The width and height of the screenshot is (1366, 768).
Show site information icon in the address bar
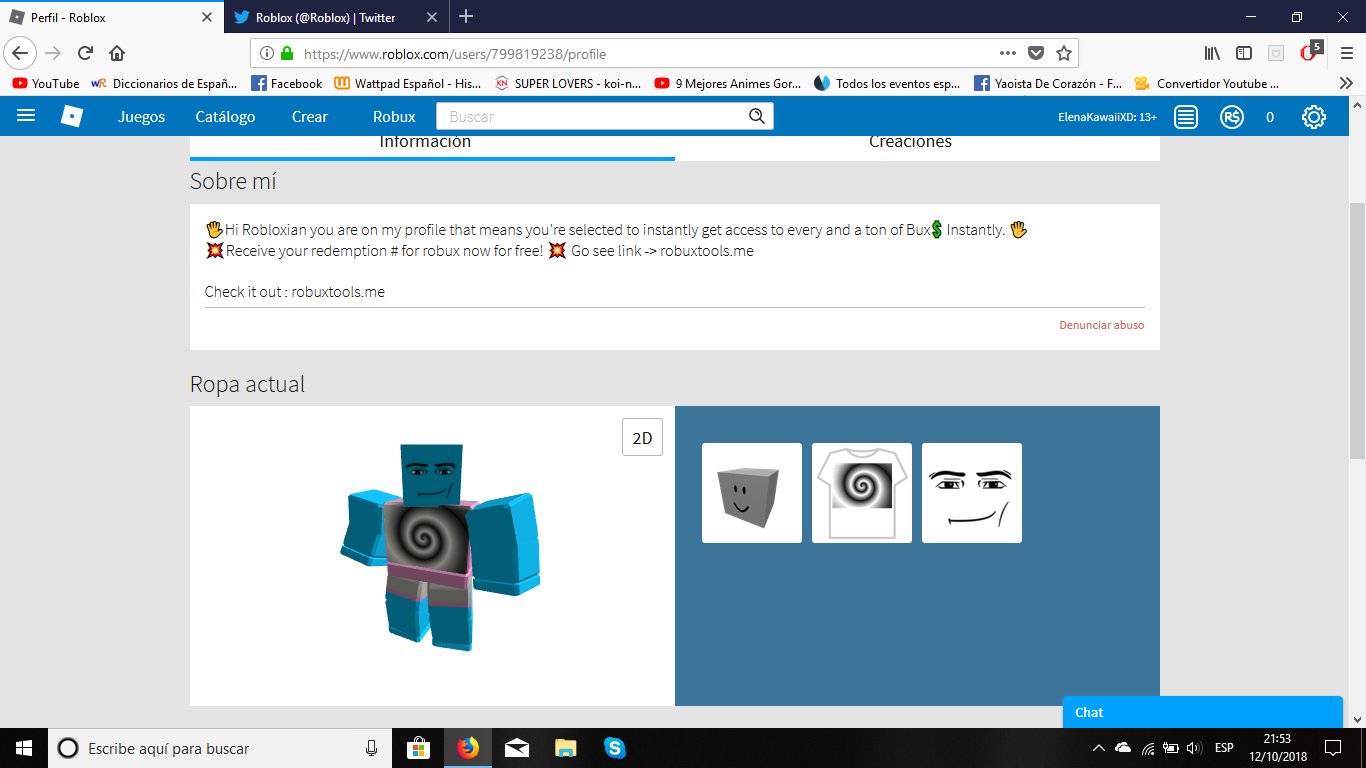[267, 54]
